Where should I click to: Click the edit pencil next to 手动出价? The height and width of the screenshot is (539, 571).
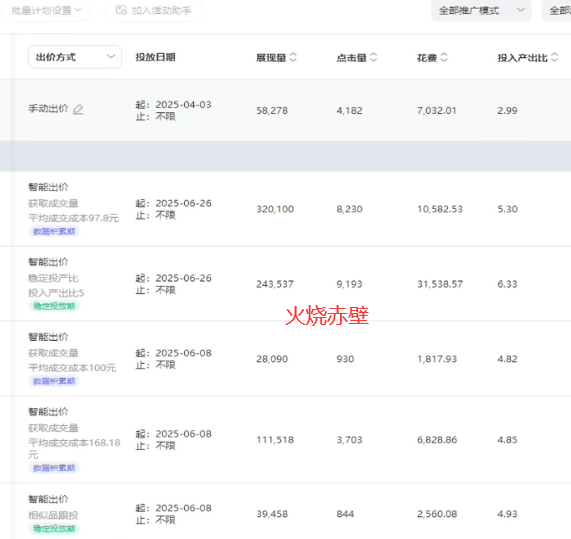tap(78, 109)
